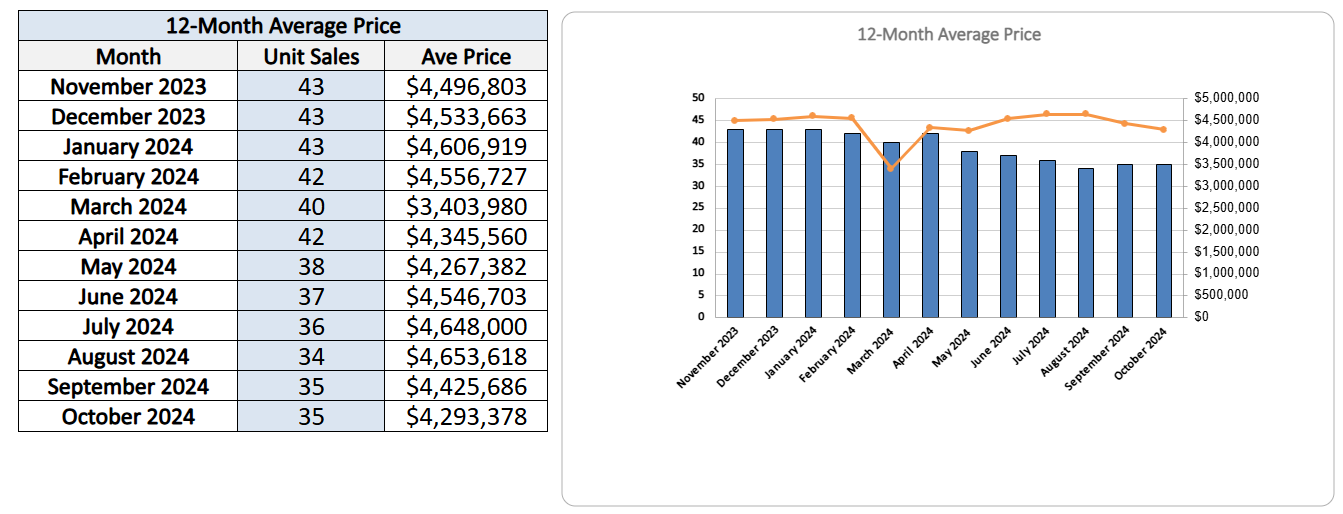This screenshot has width=1343, height=514.
Task: Click the June 2024 table month cell
Action: click(x=128, y=296)
